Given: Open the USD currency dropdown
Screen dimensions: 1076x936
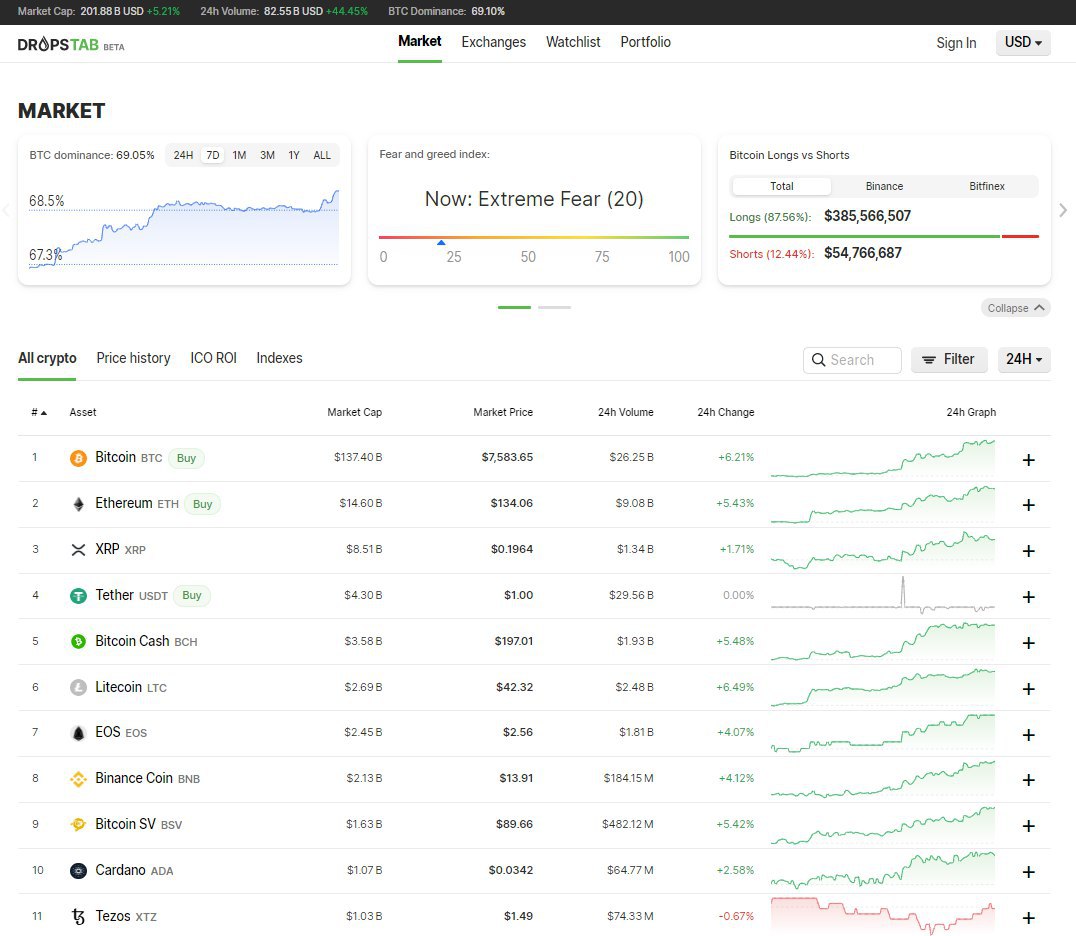Looking at the screenshot, I should tap(1022, 42).
